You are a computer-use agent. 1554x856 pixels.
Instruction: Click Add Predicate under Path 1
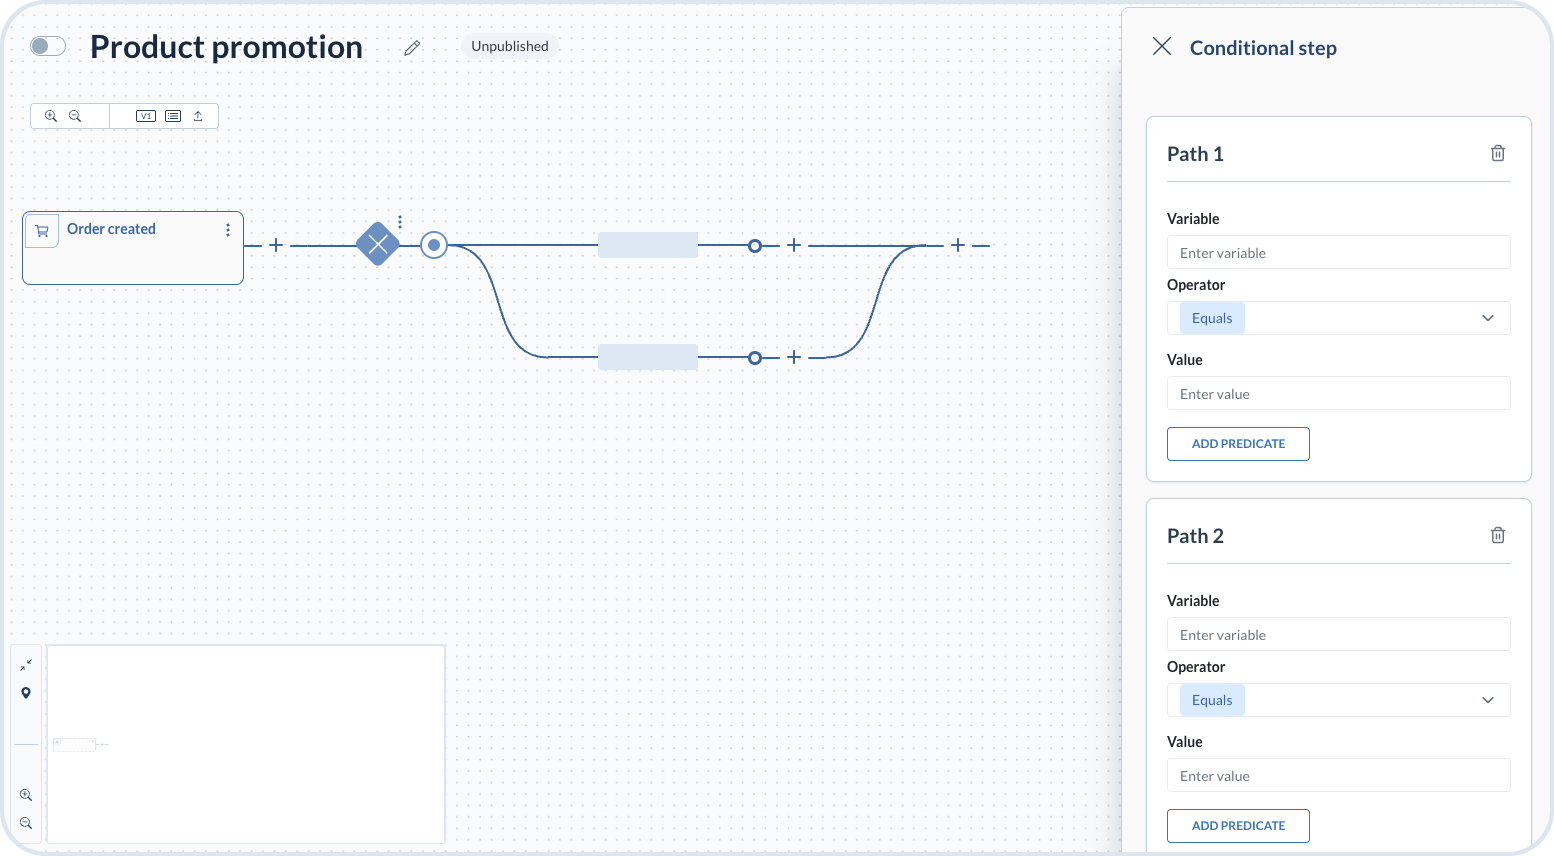[x=1238, y=444]
